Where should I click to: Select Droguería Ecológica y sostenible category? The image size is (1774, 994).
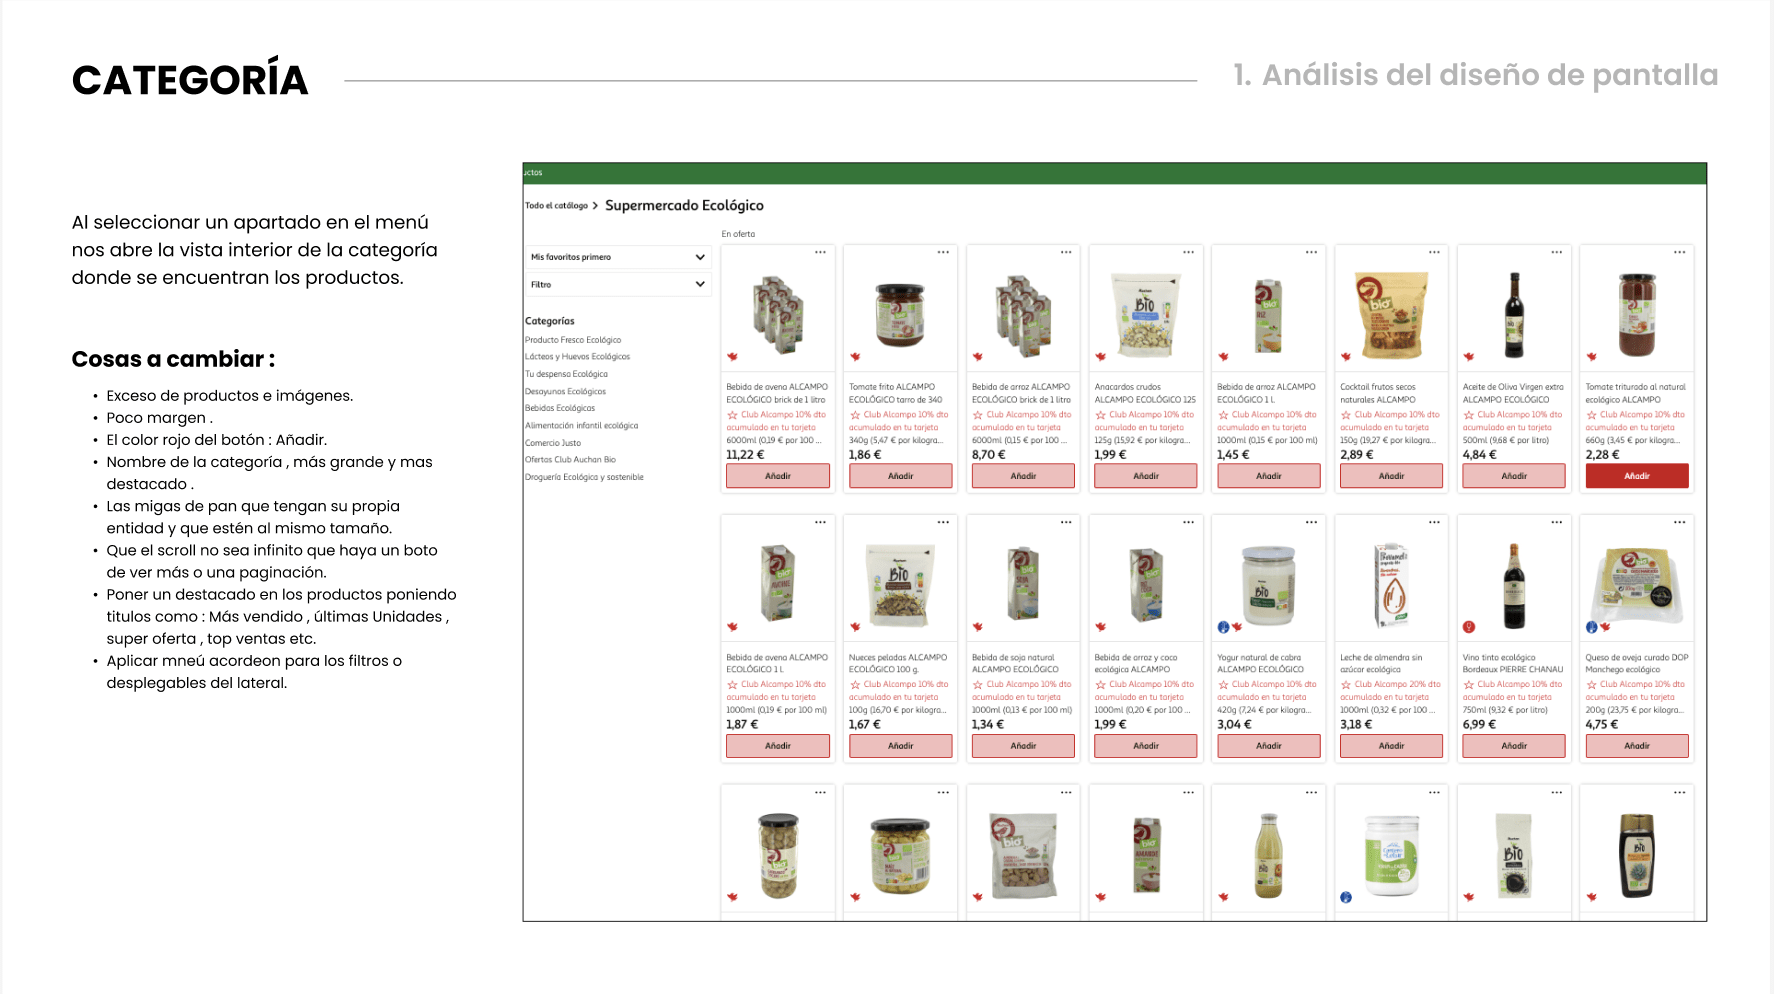click(x=584, y=477)
